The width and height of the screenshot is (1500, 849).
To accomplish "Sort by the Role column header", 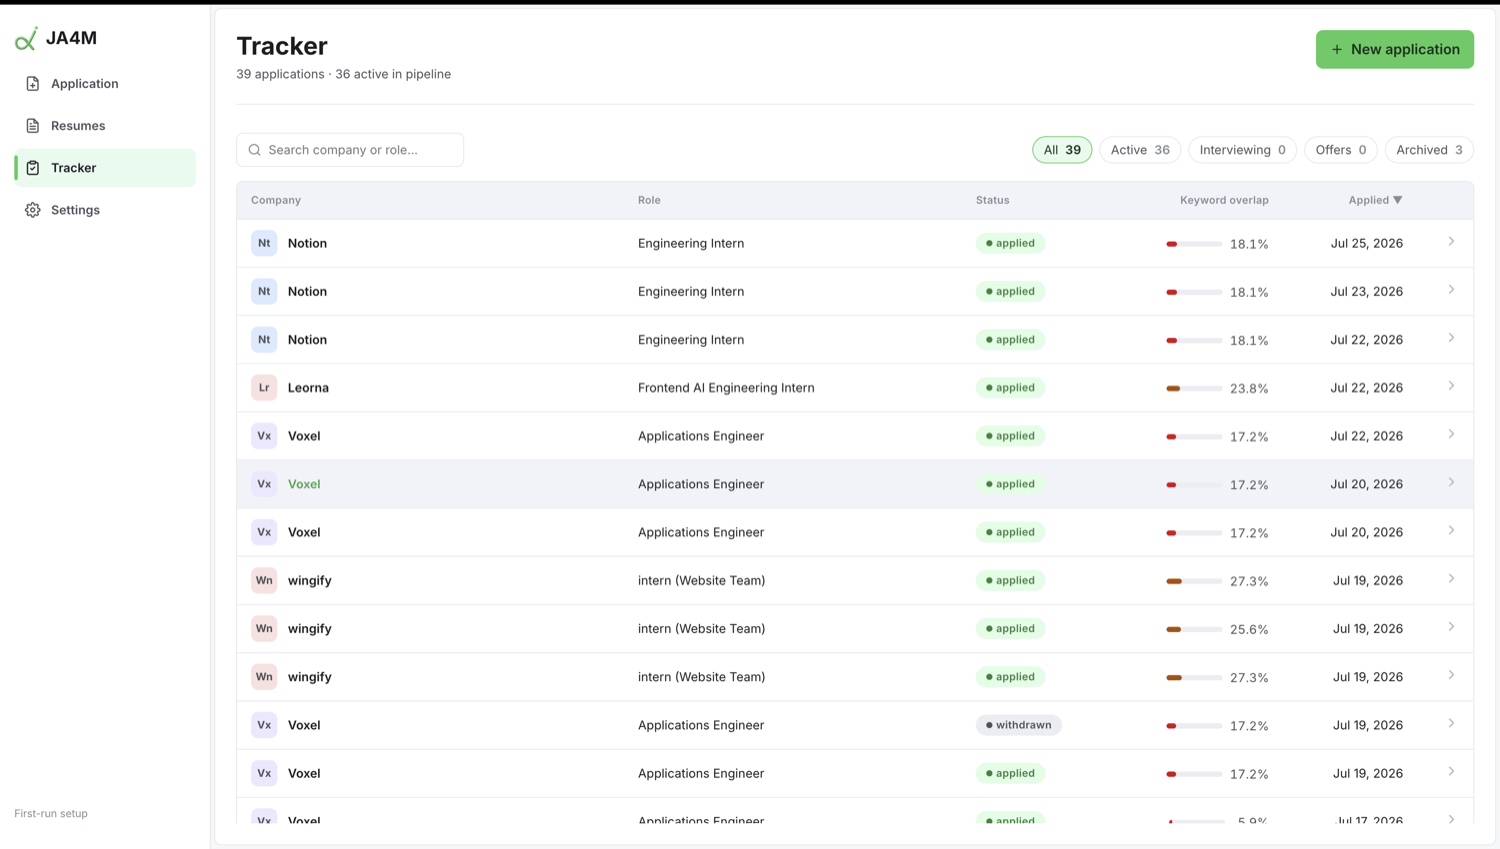I will coord(649,200).
